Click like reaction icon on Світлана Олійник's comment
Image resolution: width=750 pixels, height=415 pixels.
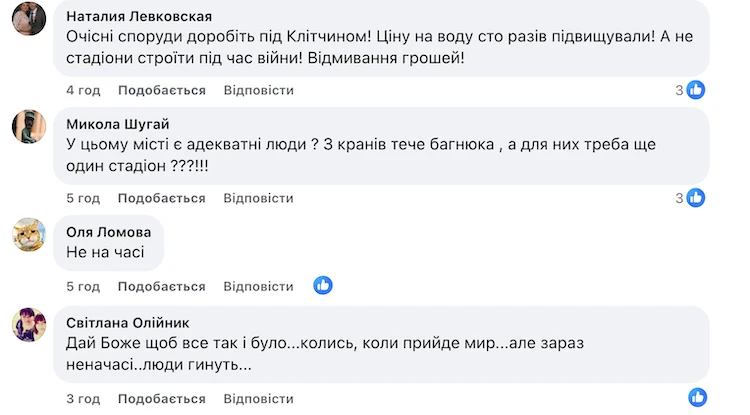696,397
